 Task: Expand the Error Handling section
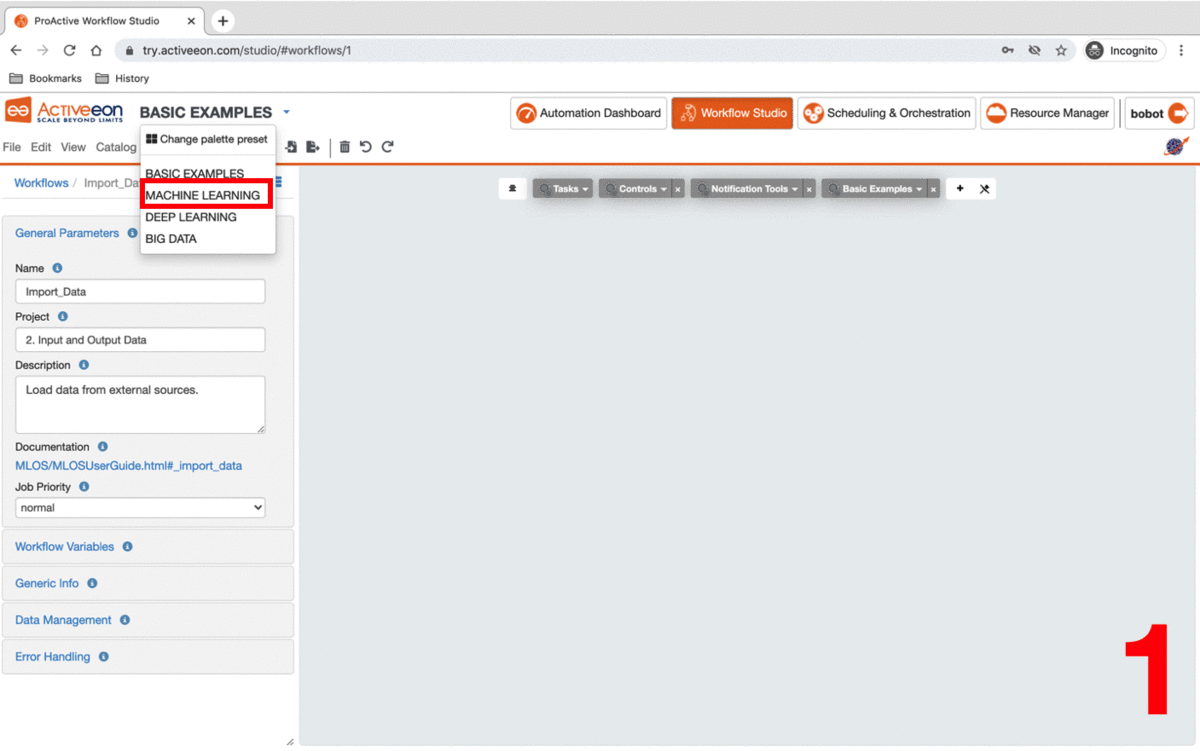(x=52, y=657)
